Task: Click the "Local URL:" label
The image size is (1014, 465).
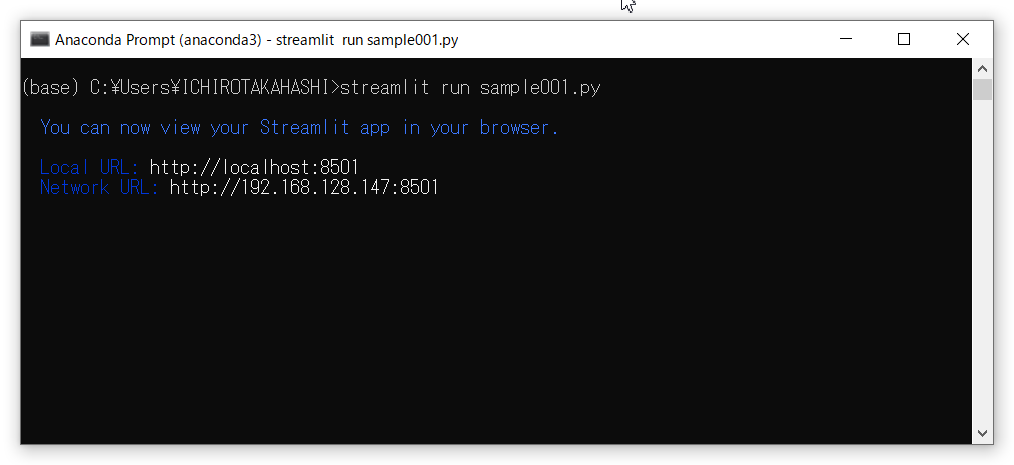Action: point(89,167)
